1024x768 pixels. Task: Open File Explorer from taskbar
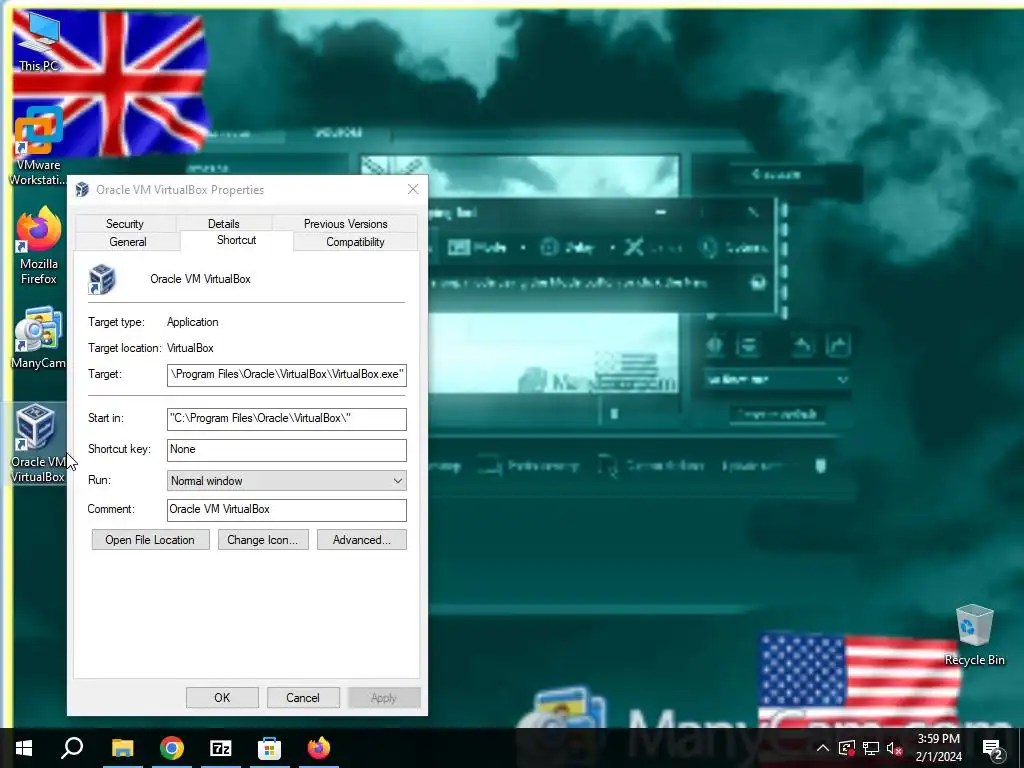[x=122, y=748]
